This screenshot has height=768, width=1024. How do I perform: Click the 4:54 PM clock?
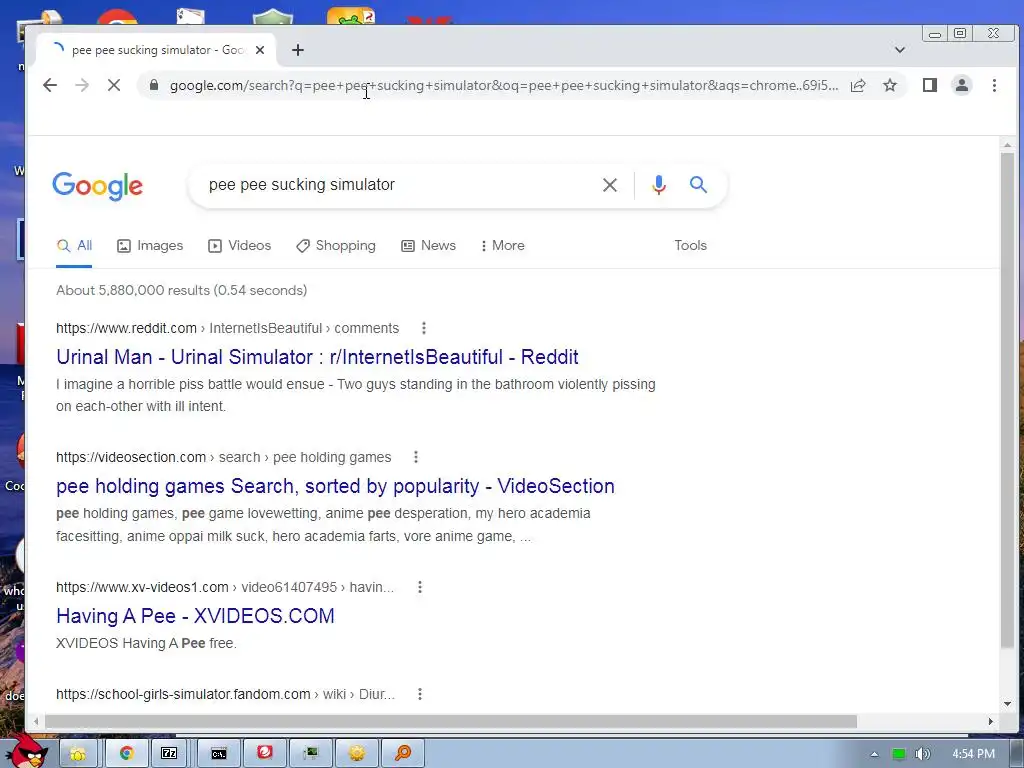(974, 754)
